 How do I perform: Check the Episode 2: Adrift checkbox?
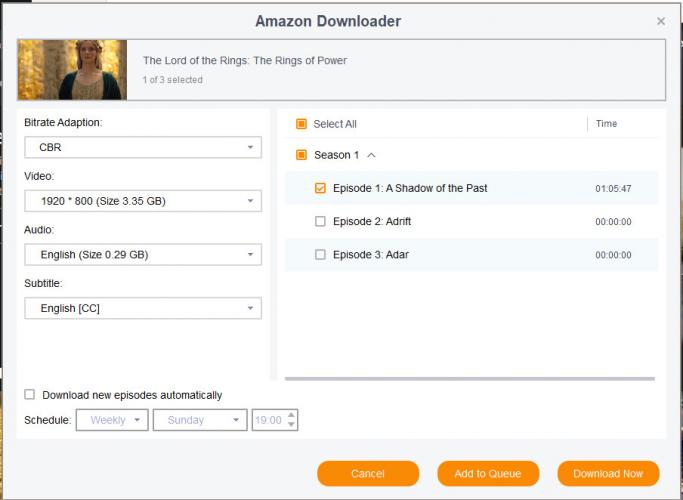coord(320,221)
